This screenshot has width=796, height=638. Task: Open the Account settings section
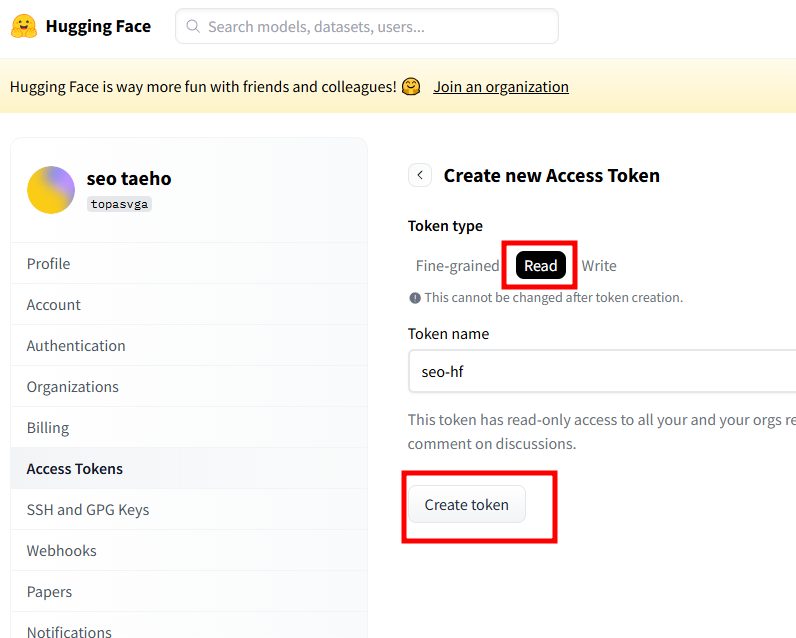coord(53,305)
